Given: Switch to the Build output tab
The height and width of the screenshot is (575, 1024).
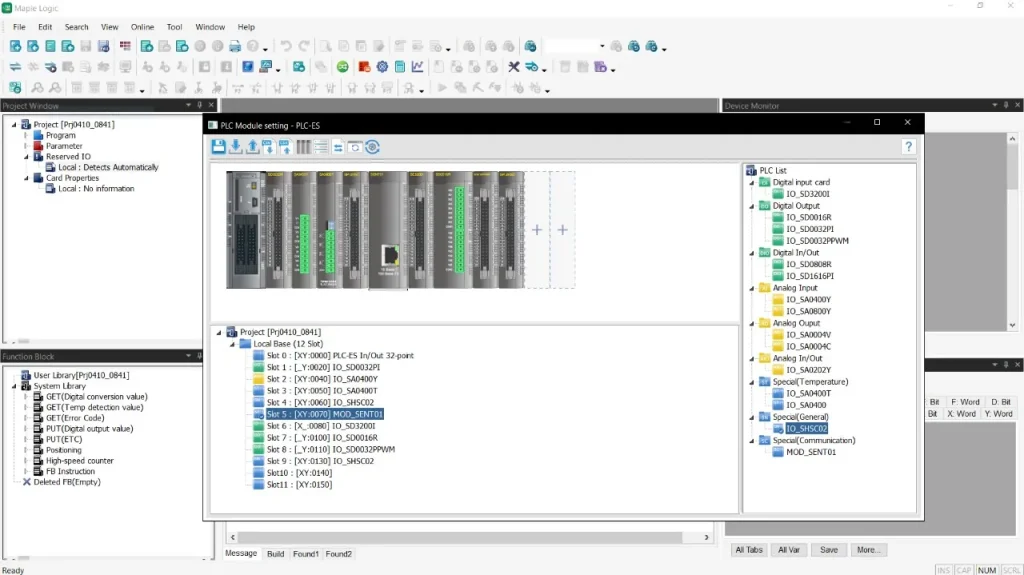Looking at the screenshot, I should [x=276, y=554].
